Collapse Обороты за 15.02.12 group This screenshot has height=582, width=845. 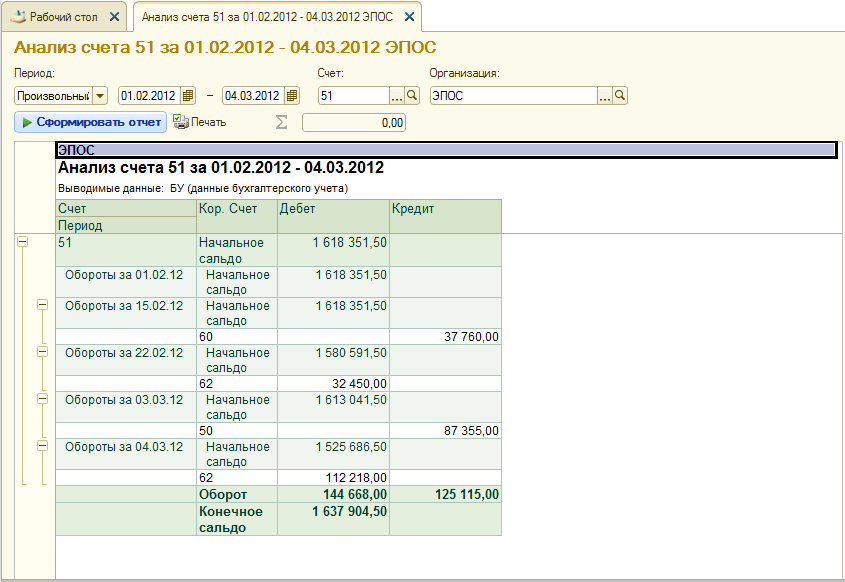(42, 305)
